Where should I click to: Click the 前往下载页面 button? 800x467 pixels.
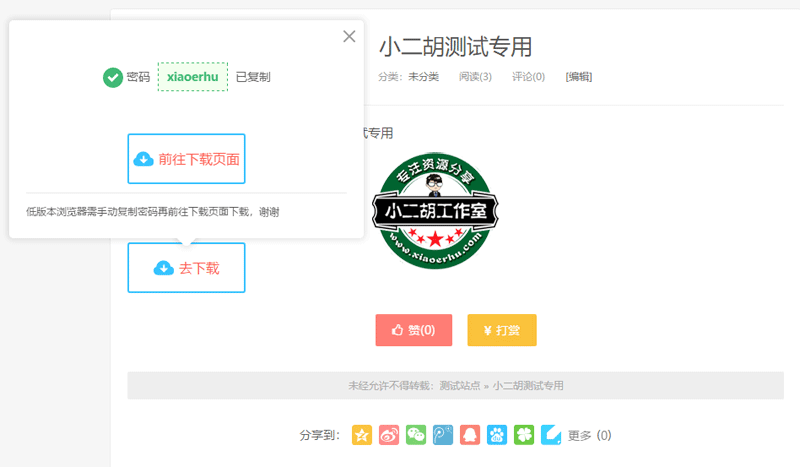pyautogui.click(x=186, y=159)
